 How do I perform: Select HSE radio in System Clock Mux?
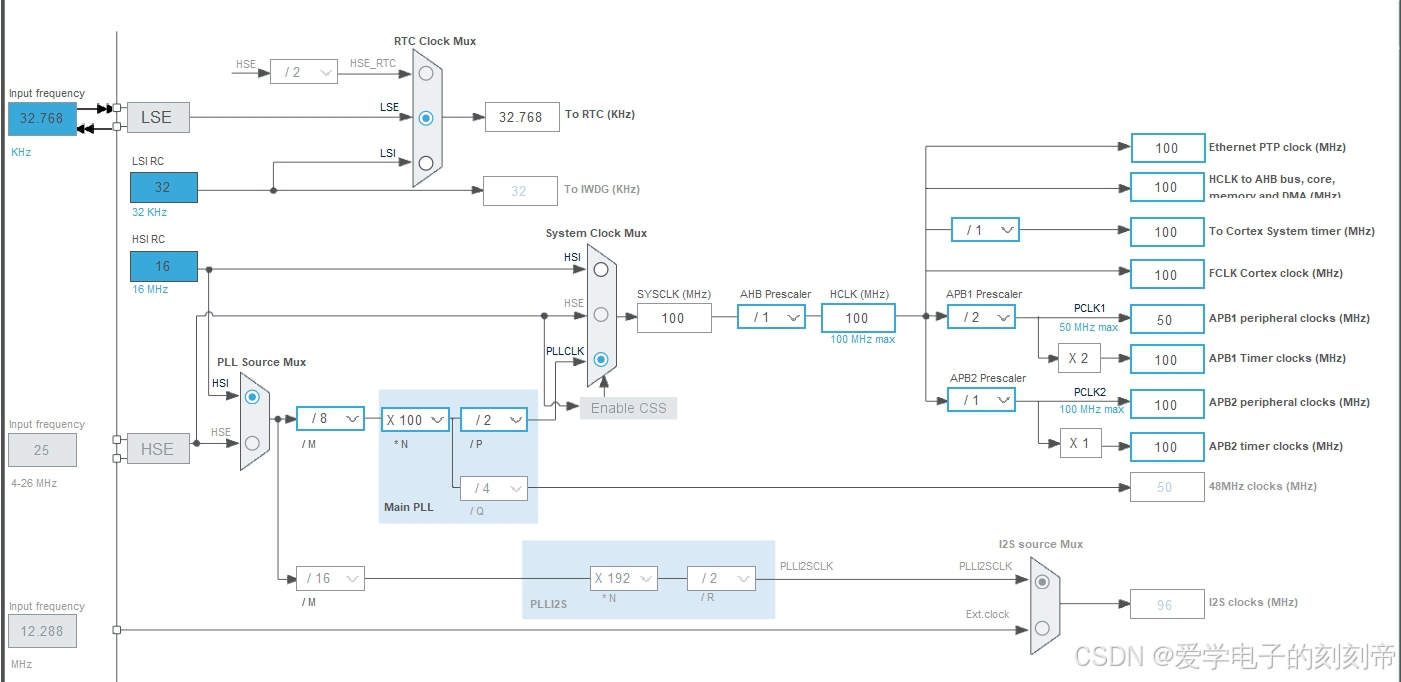pyautogui.click(x=601, y=314)
